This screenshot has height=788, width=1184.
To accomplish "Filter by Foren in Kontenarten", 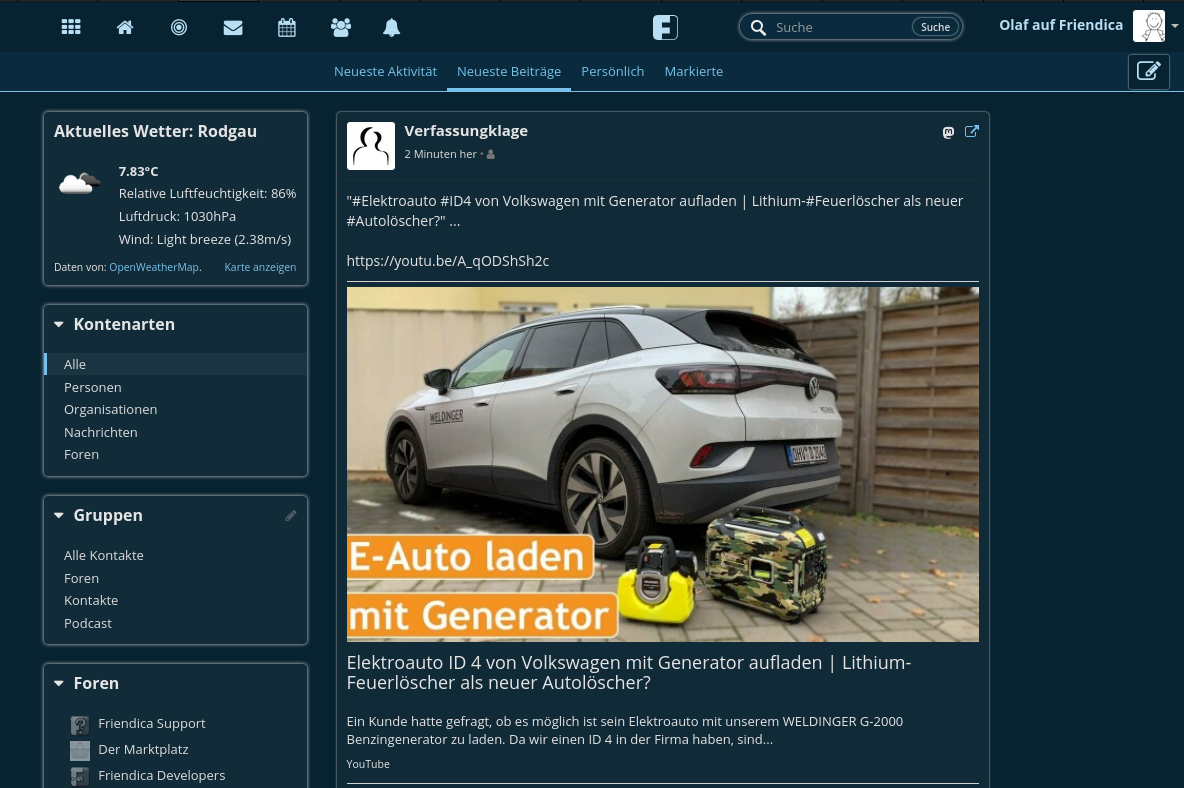I will (x=81, y=454).
